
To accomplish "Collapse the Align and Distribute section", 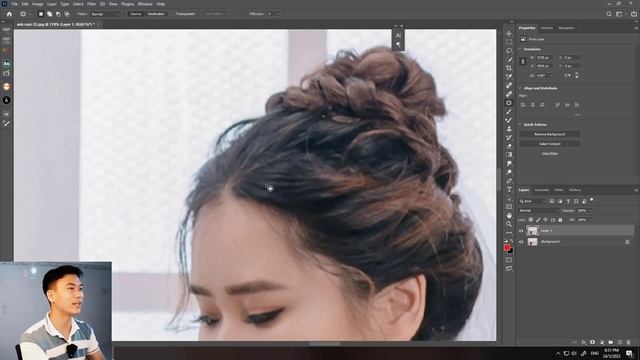I will click(x=520, y=88).
